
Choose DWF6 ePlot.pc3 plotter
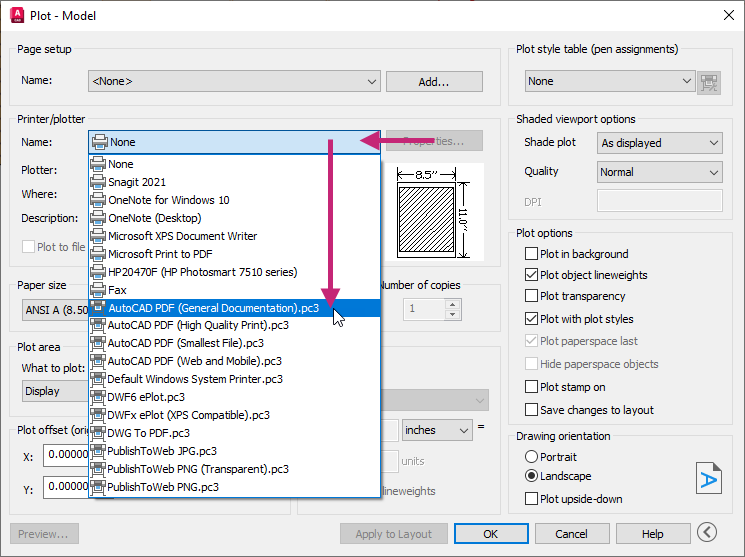(235, 397)
